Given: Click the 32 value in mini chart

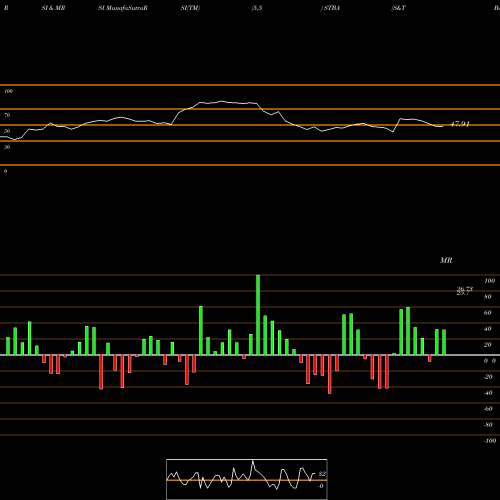Looking at the screenshot, I should [x=322, y=474].
